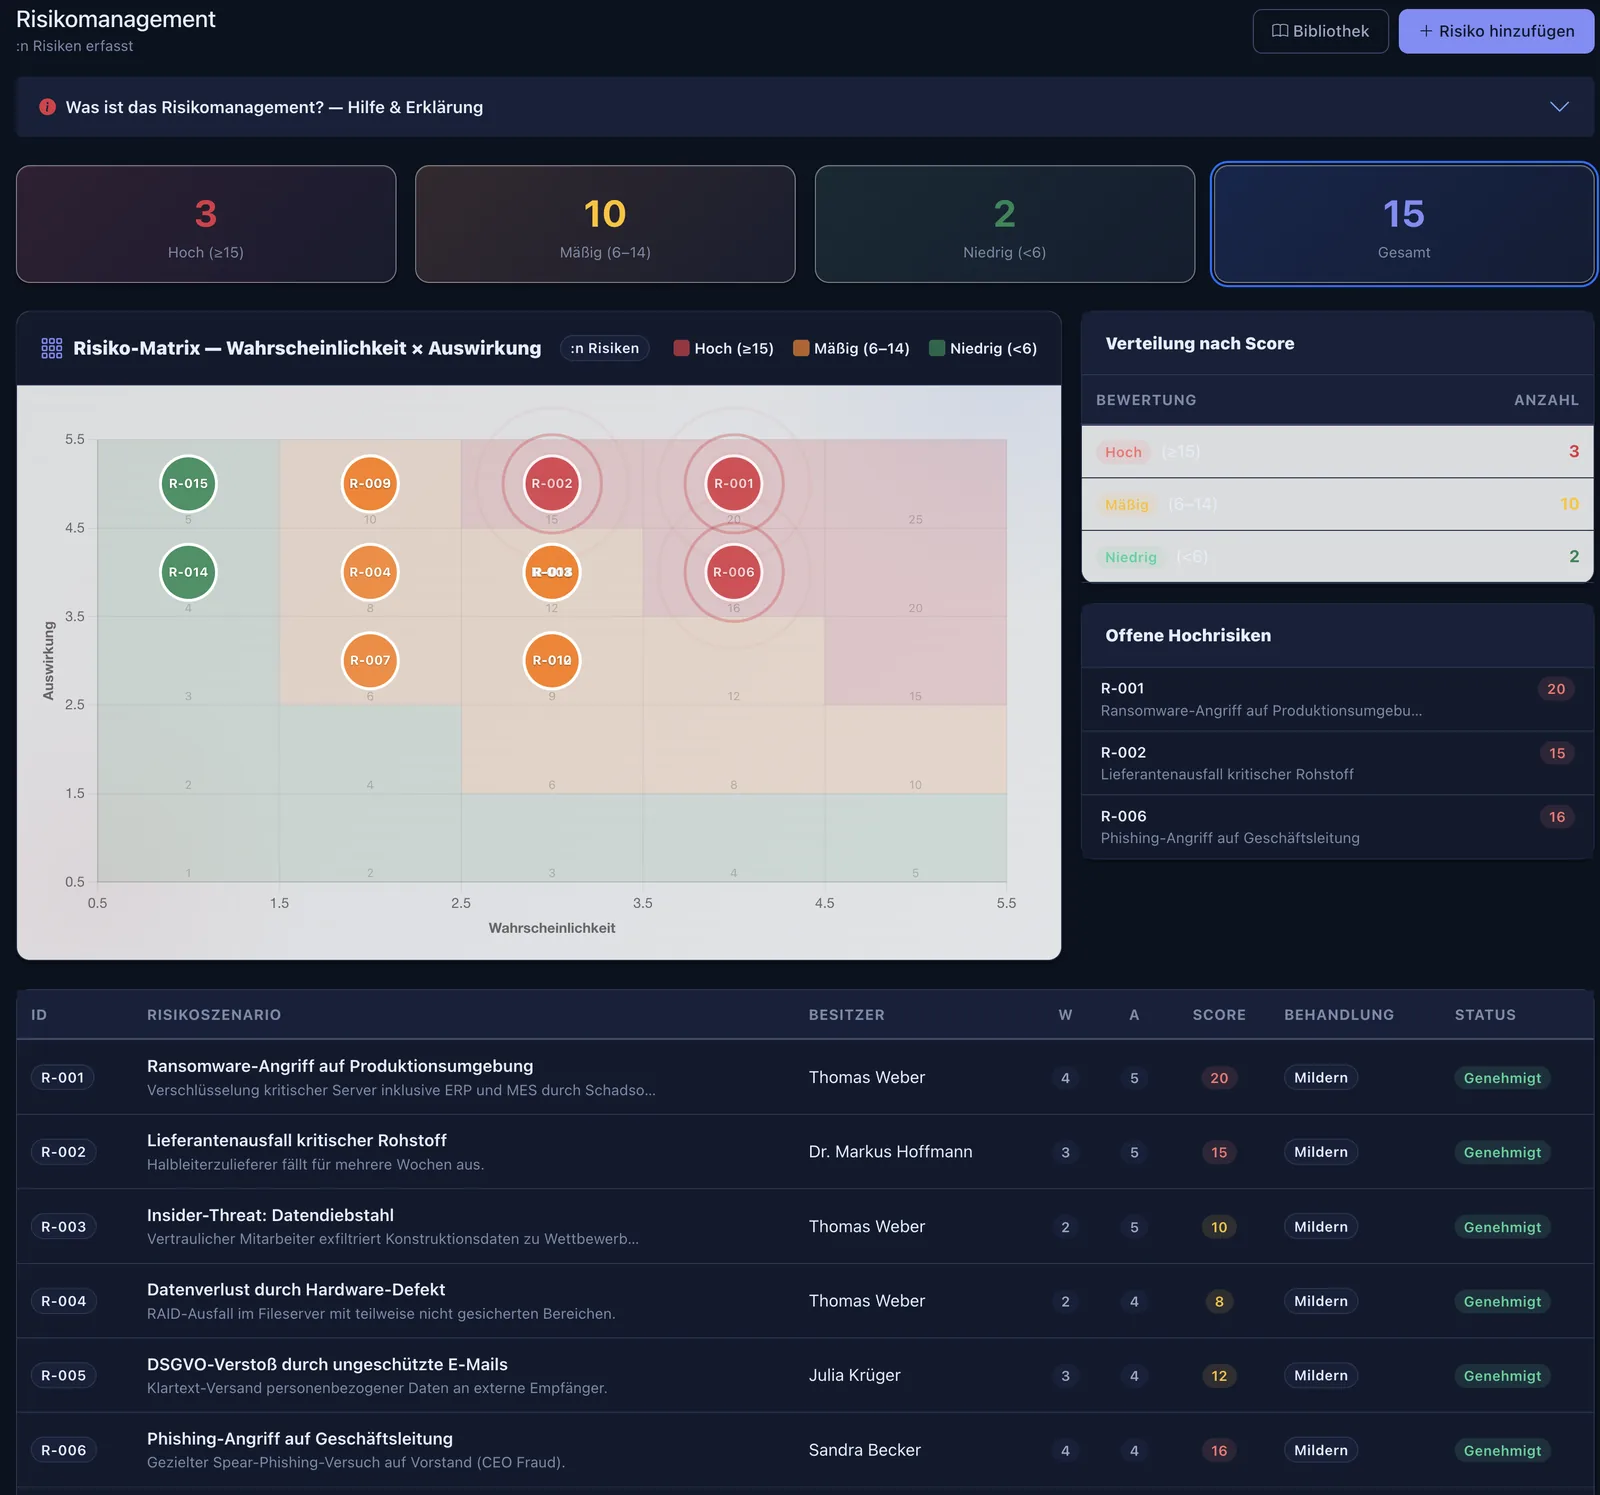Select the R-001 bubble in the risk matrix
1600x1495 pixels.
[x=734, y=483]
